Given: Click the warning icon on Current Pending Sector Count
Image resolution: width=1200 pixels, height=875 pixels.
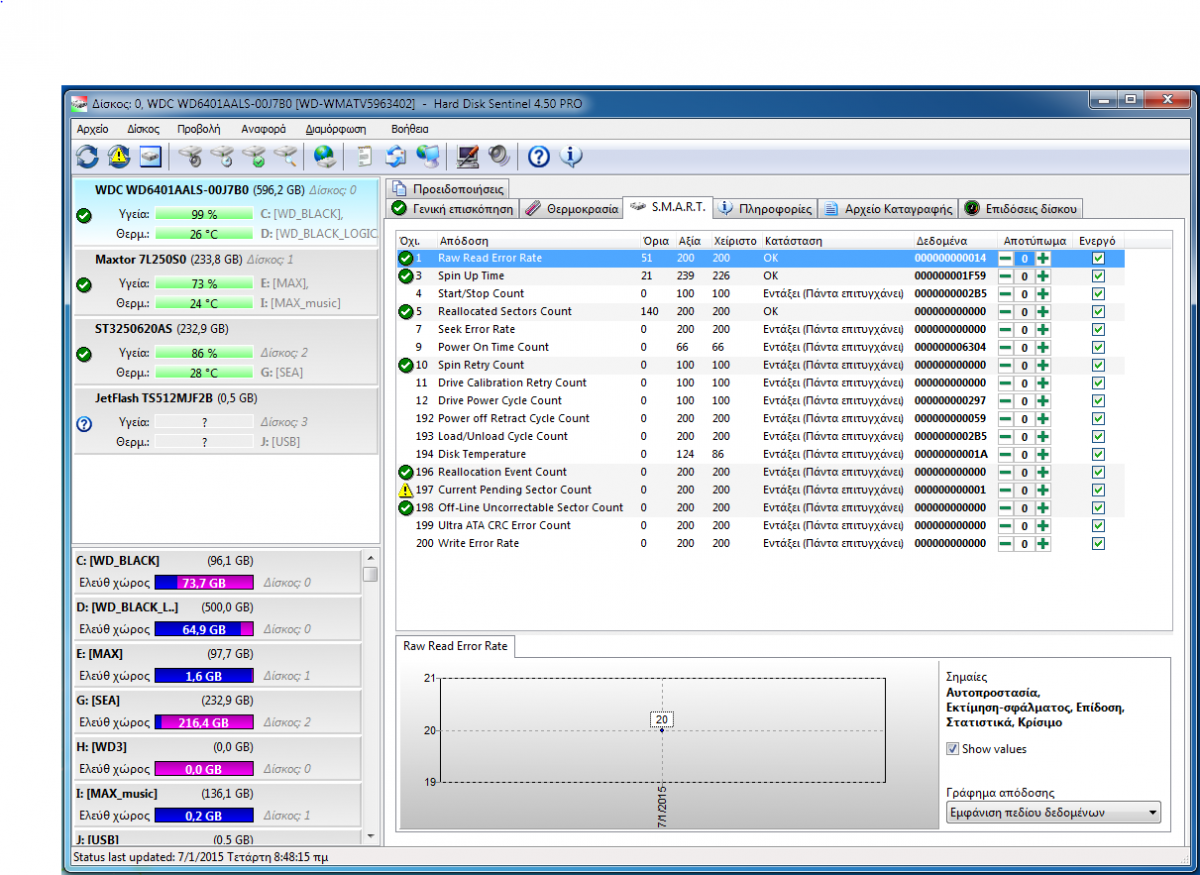Looking at the screenshot, I should pos(405,490).
